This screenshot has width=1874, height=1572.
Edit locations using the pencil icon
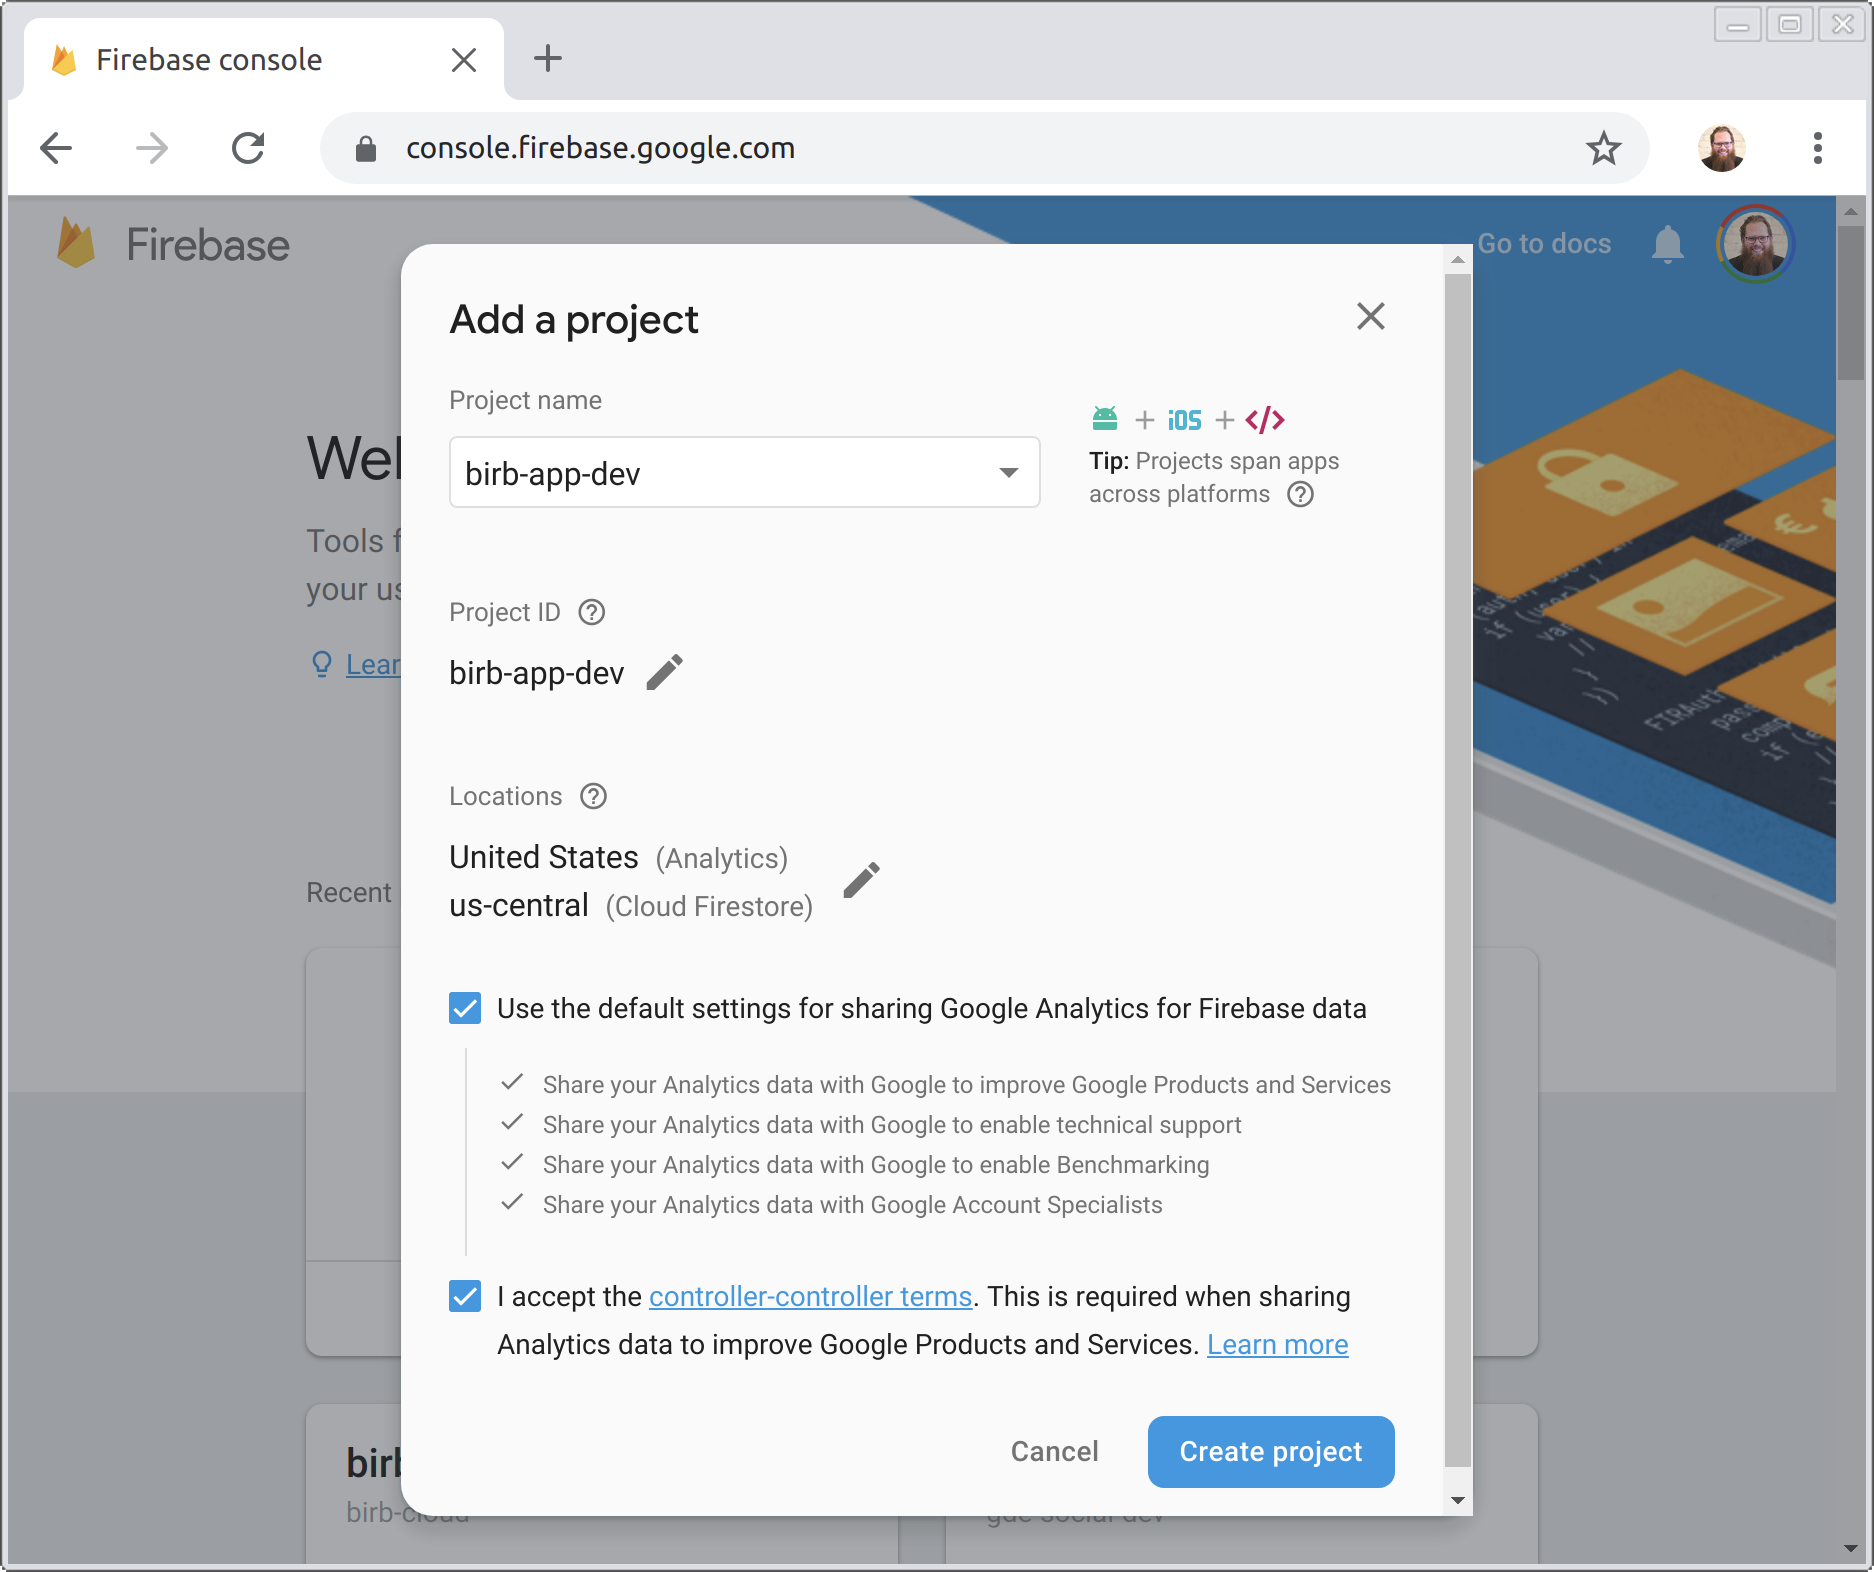(862, 880)
